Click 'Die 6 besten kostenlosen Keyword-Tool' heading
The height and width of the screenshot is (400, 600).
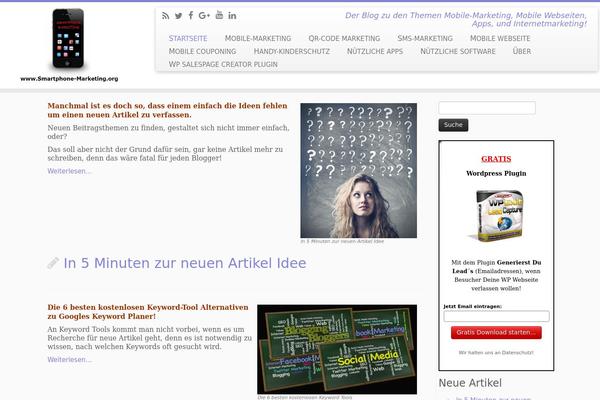148,312
